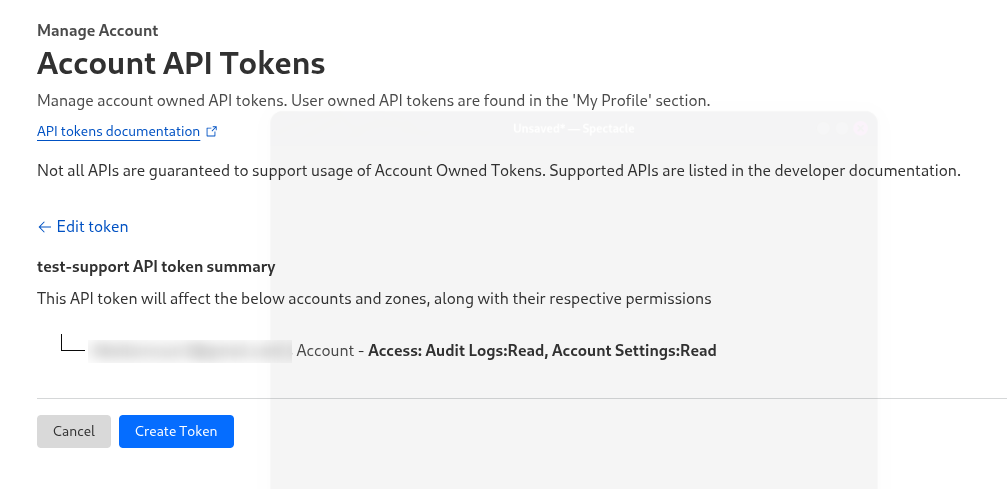1007x489 pixels.
Task: Click the Spectacle window minimize circle
Action: pos(823,128)
